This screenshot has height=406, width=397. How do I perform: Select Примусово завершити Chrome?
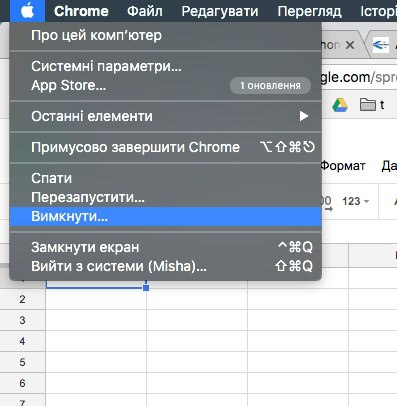(x=165, y=147)
